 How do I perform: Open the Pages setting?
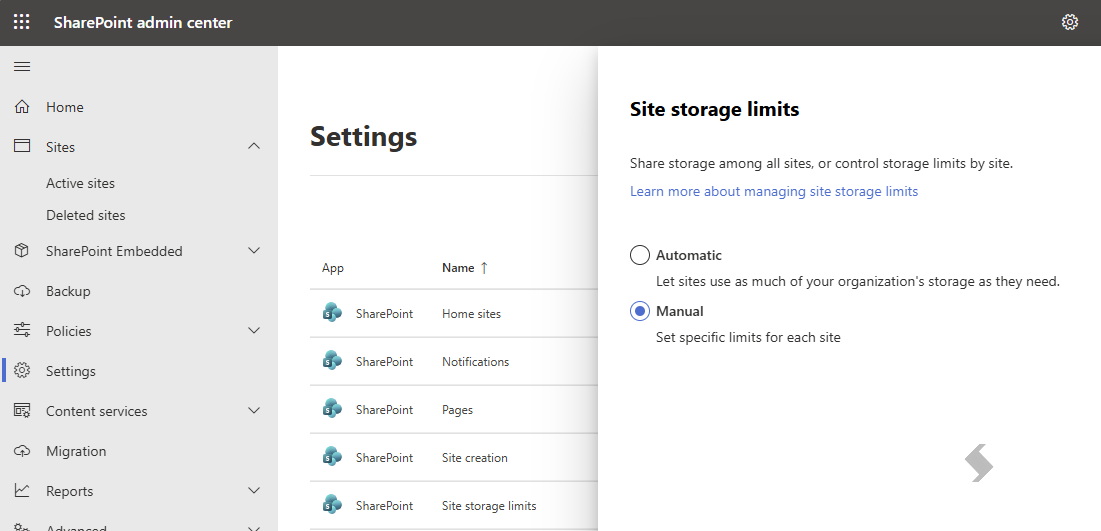(x=457, y=409)
